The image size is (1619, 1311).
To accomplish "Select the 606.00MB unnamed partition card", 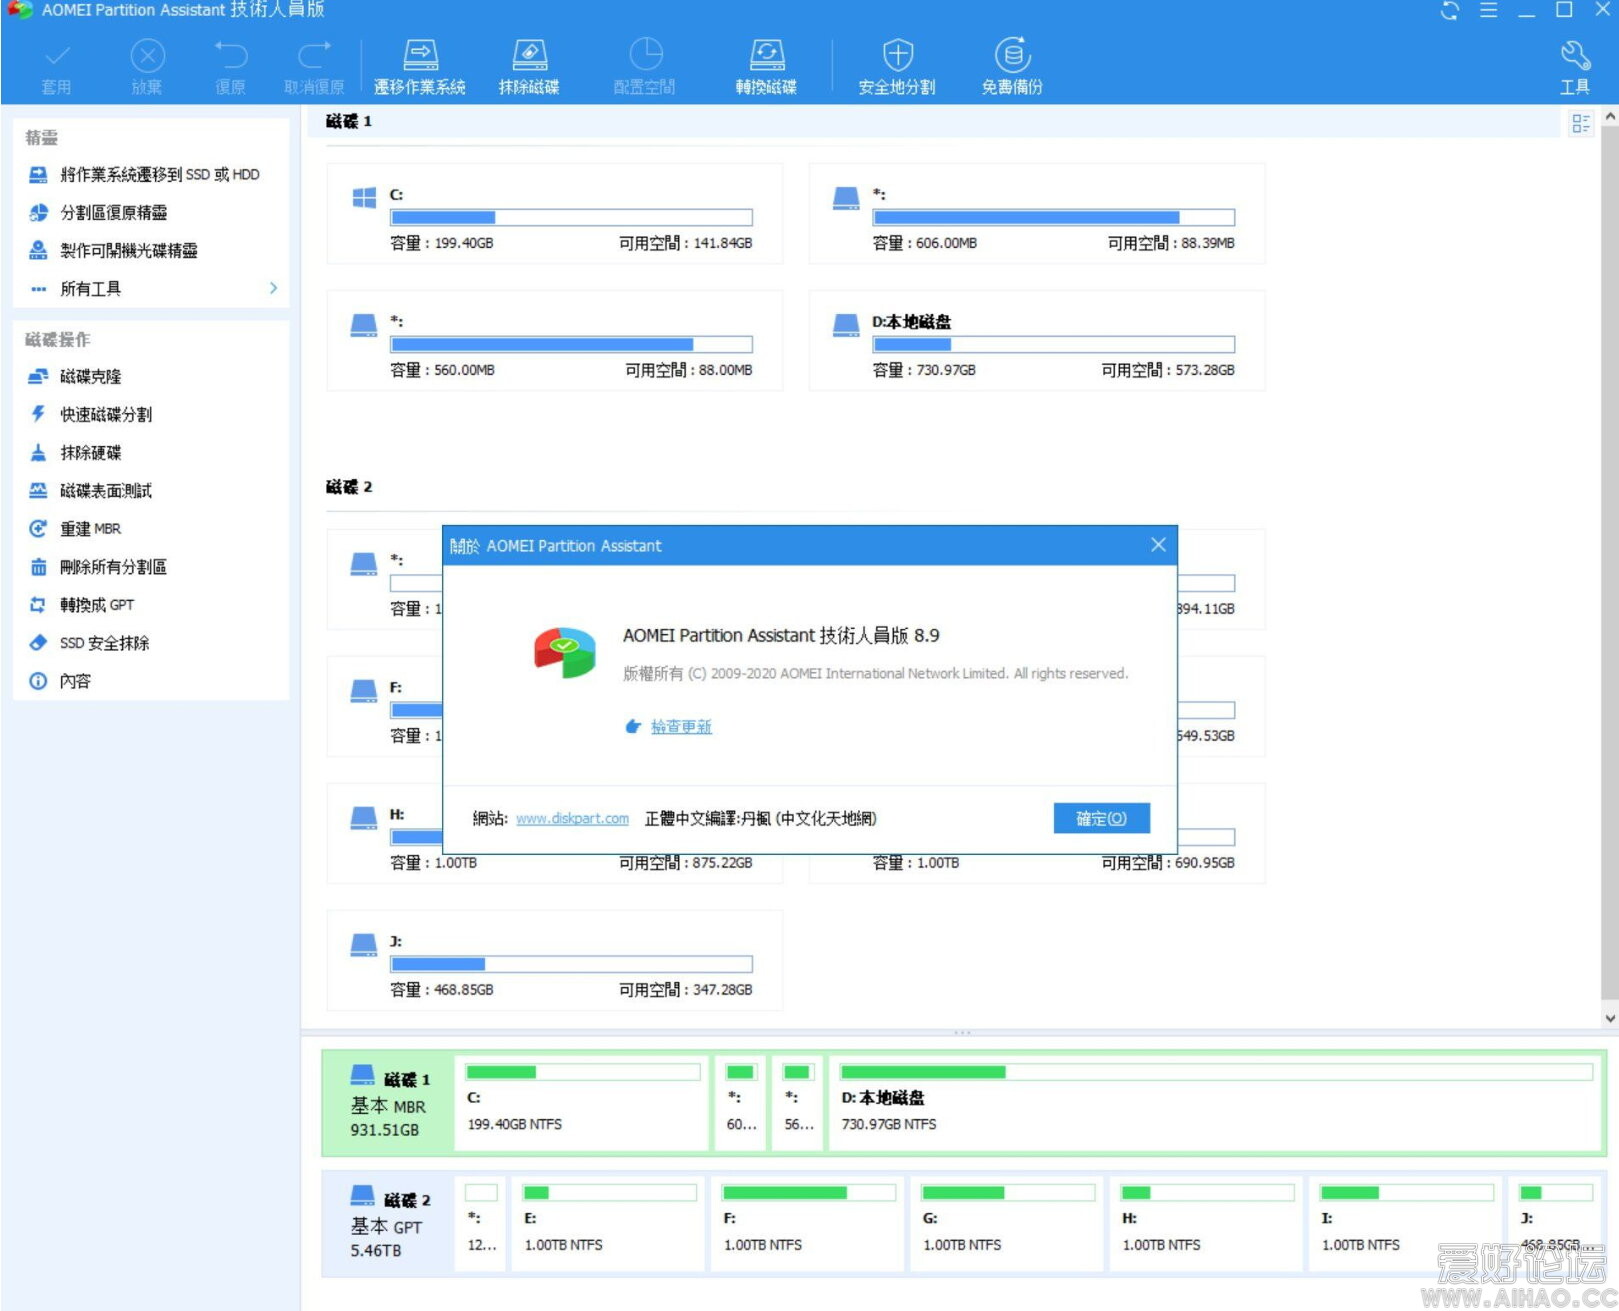I will (x=1037, y=214).
